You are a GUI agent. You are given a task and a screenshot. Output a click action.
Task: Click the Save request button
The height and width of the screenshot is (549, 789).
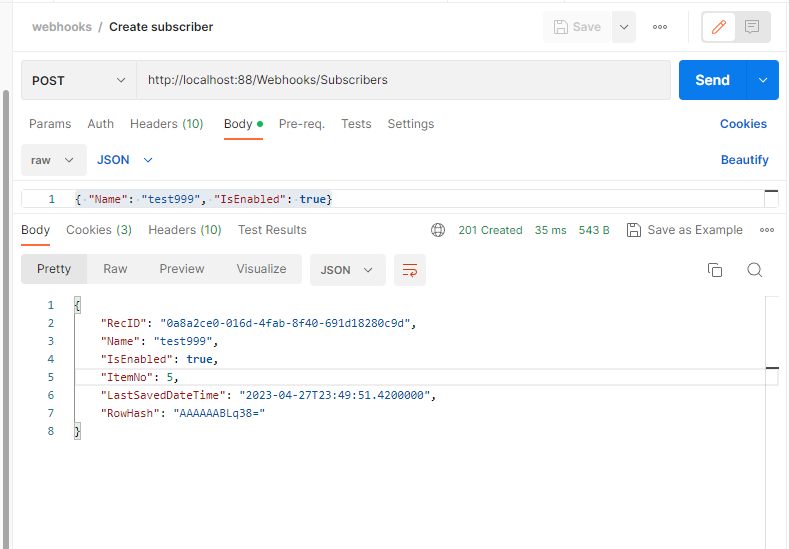click(x=577, y=27)
